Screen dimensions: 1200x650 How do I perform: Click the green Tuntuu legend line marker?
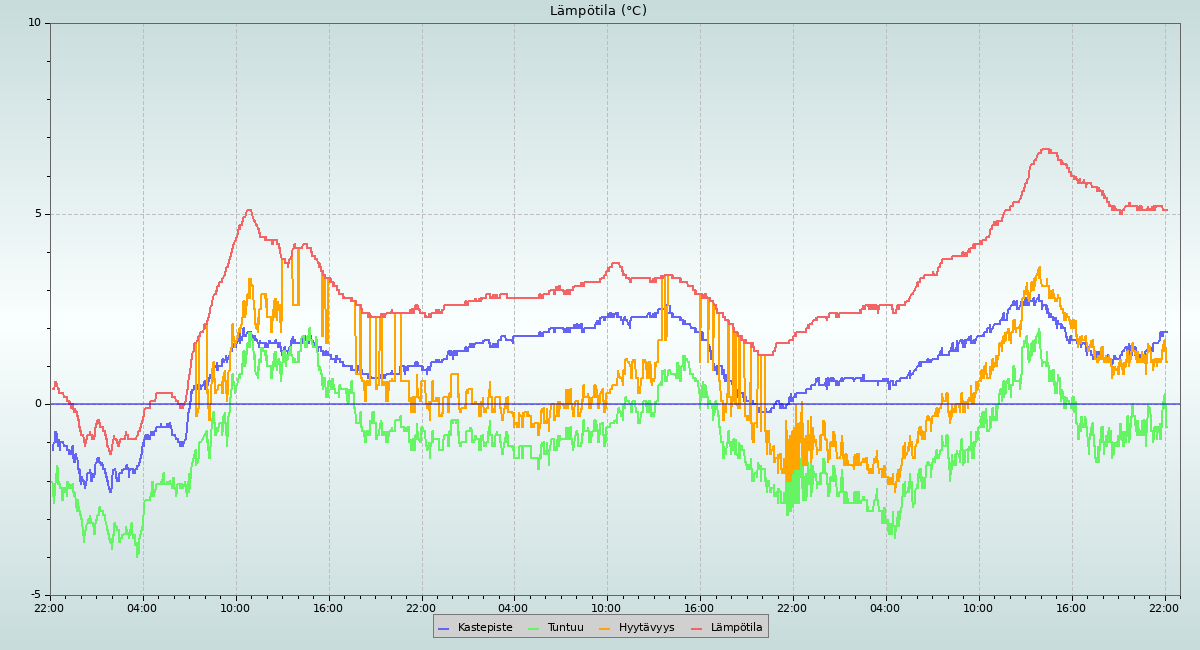pos(533,628)
